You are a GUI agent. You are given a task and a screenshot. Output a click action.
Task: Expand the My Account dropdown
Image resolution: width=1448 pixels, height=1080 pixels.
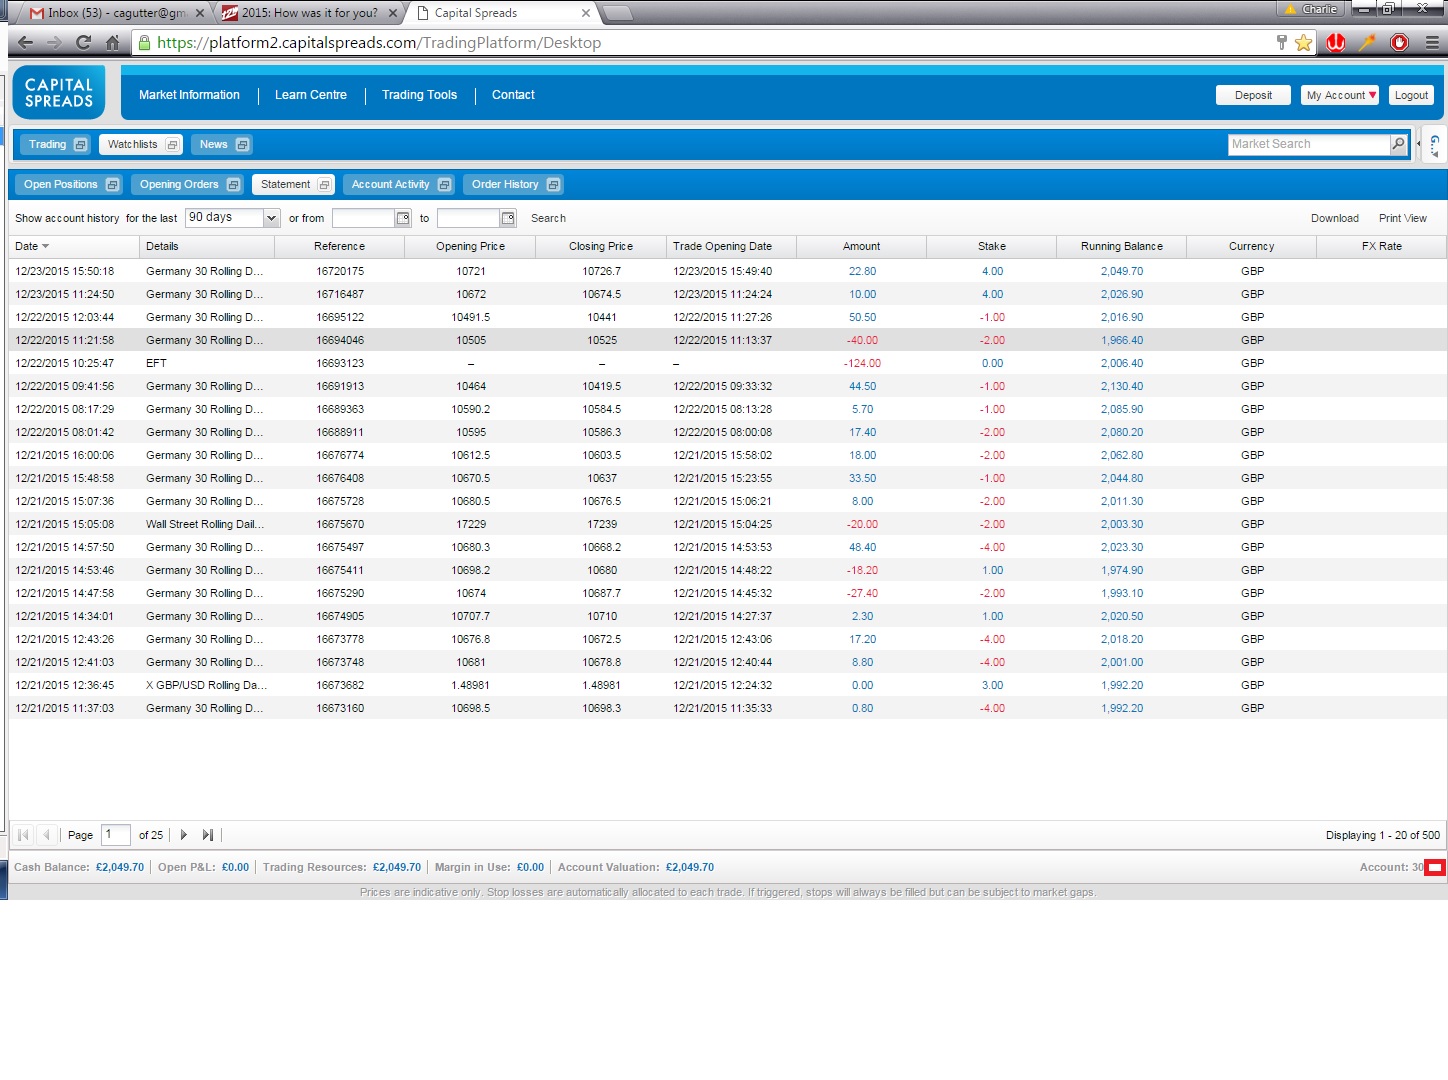1340,95
